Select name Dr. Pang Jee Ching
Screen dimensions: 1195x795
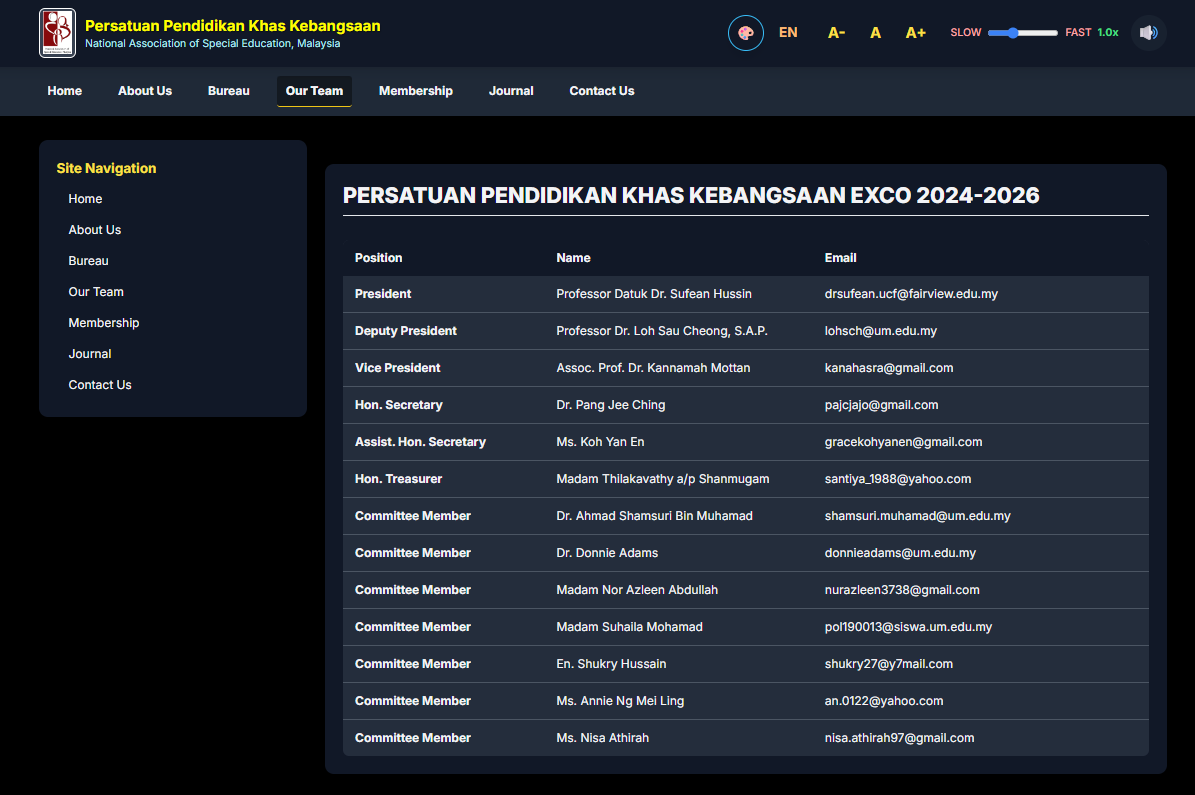(610, 405)
